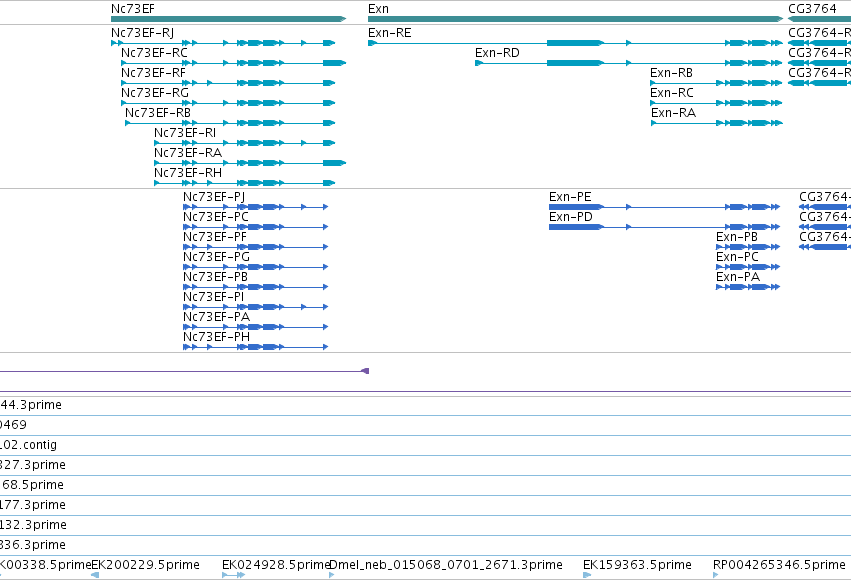Open transcript label Nc73EF-RC
The image size is (851, 580).
154,53
